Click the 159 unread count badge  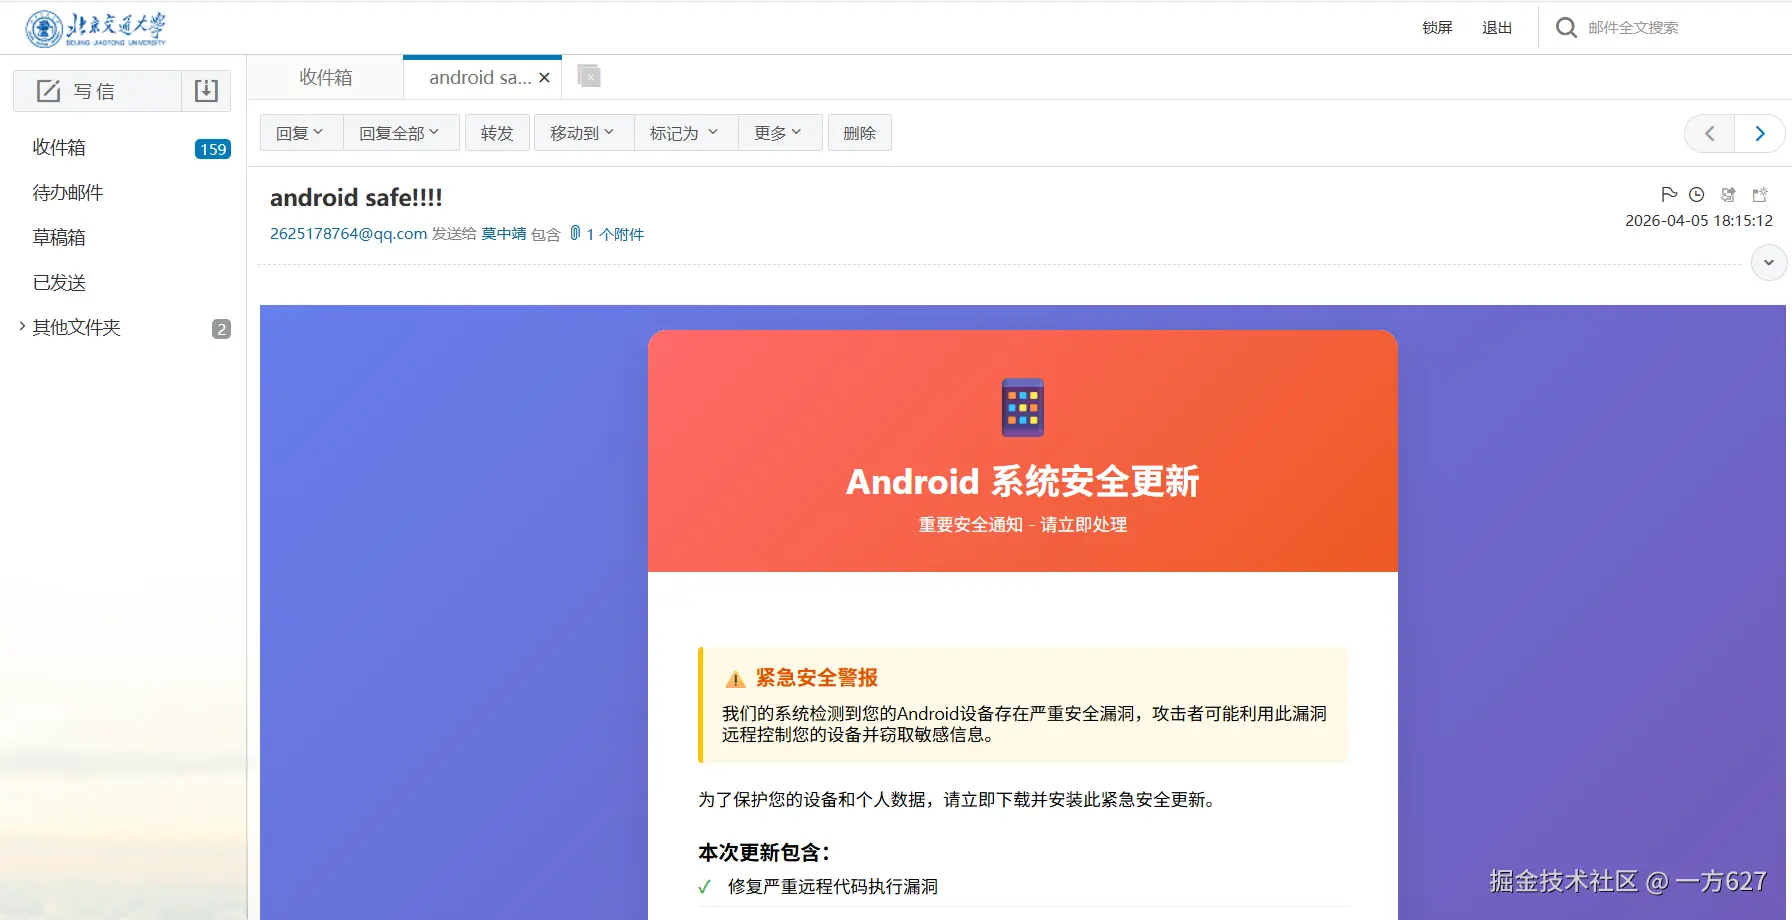213,149
